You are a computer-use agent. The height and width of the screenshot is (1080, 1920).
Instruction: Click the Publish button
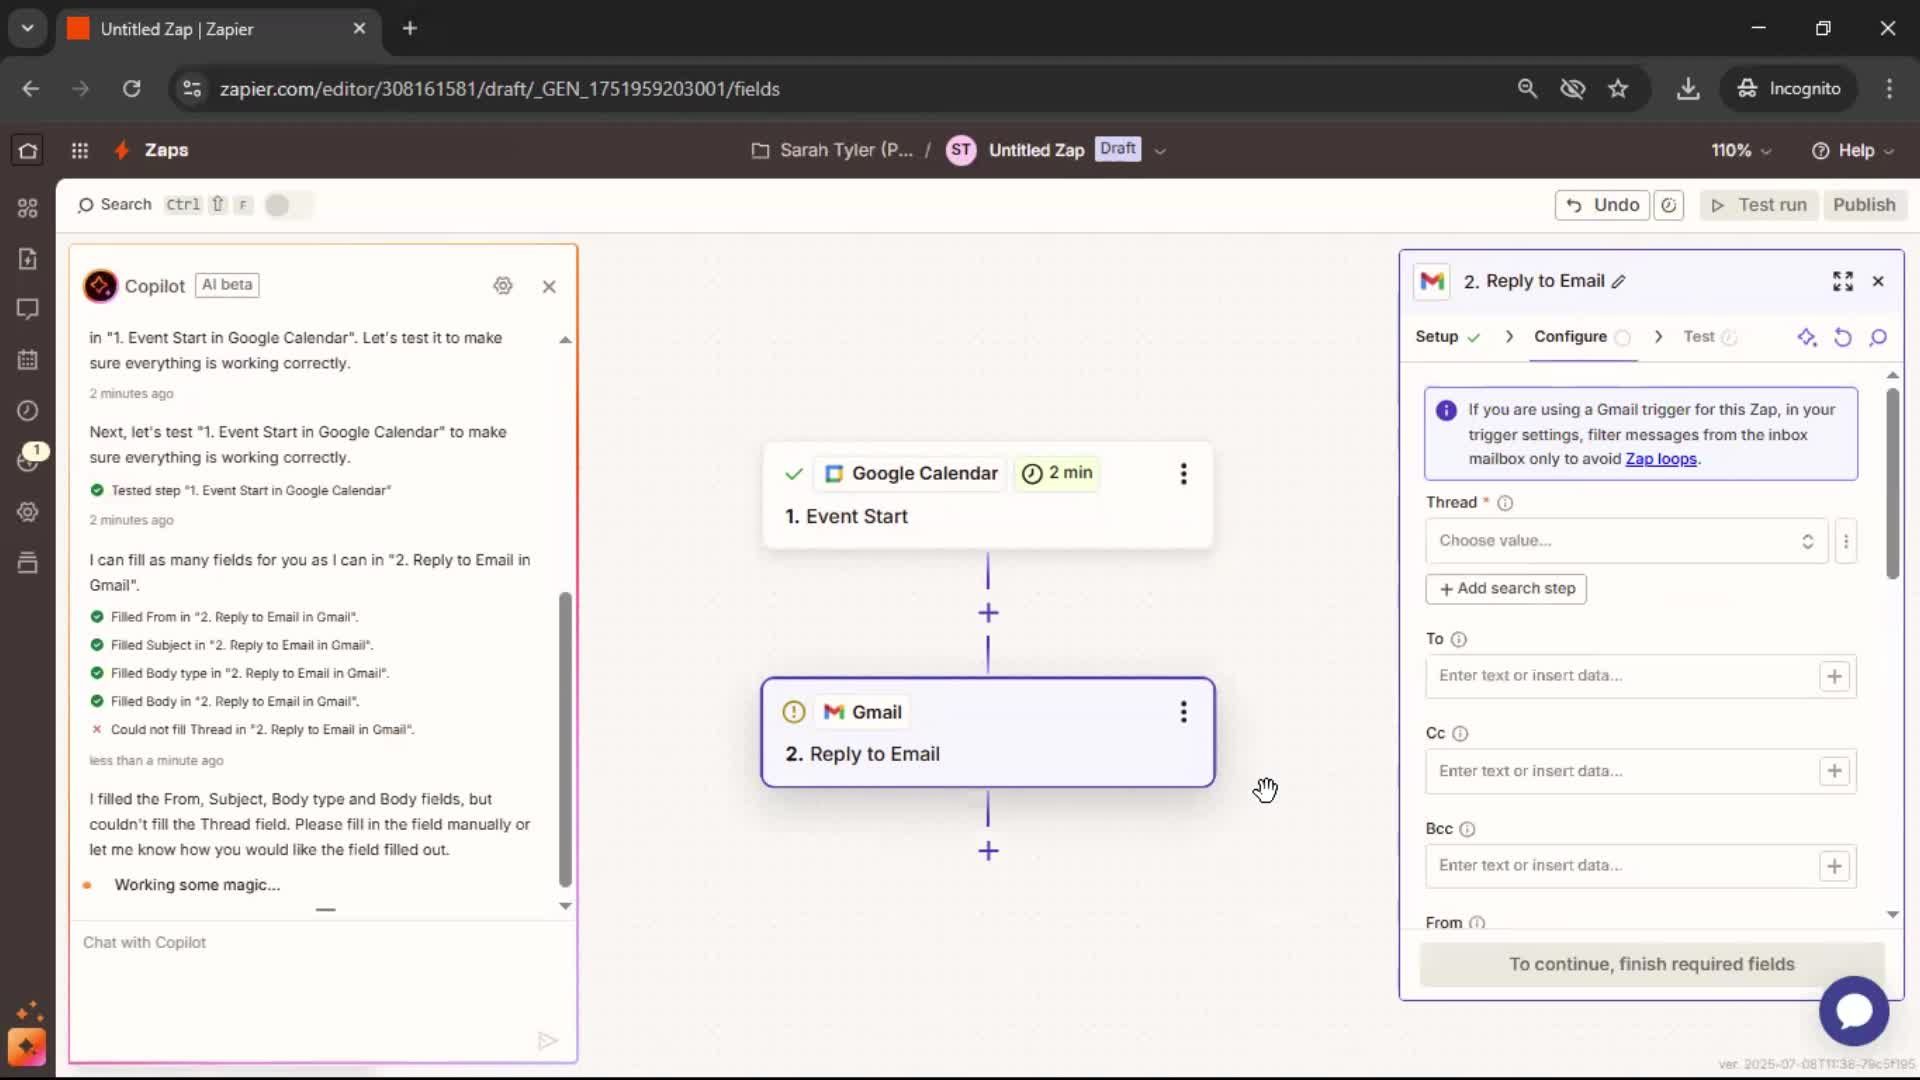coord(1864,205)
